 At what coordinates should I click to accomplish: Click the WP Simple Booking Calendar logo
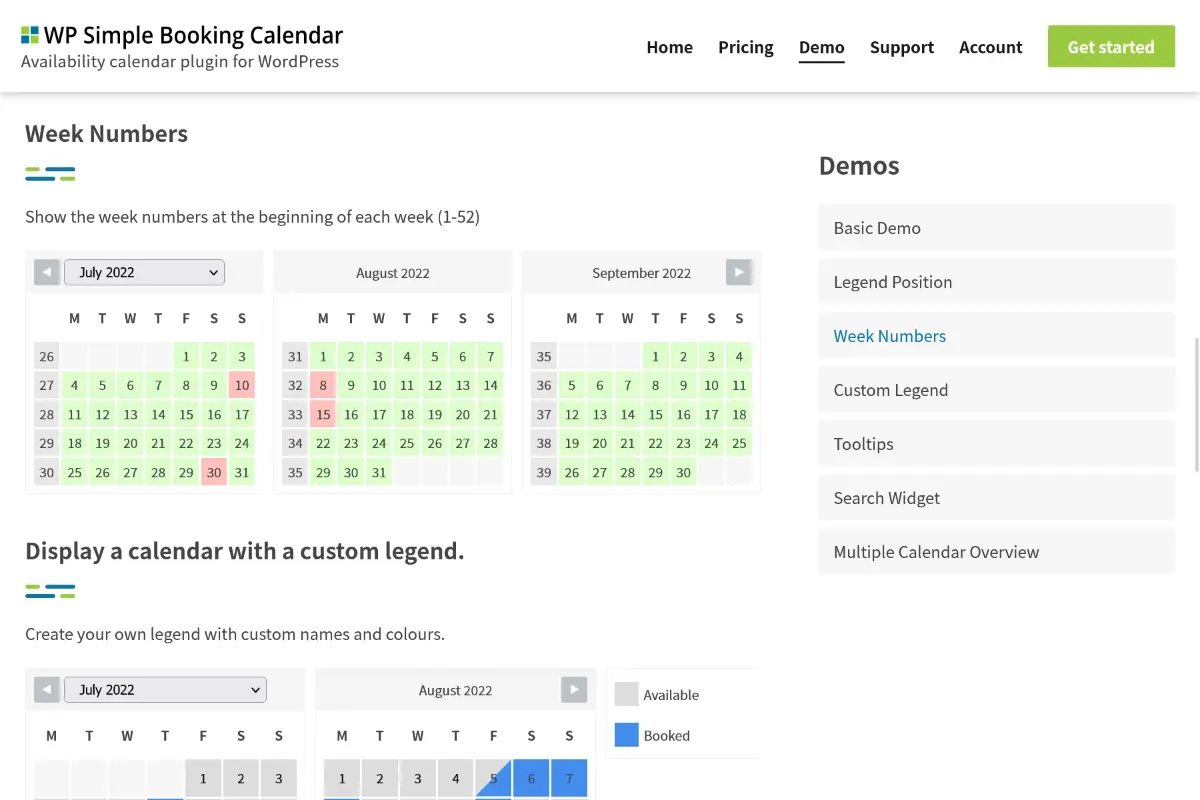click(x=181, y=47)
